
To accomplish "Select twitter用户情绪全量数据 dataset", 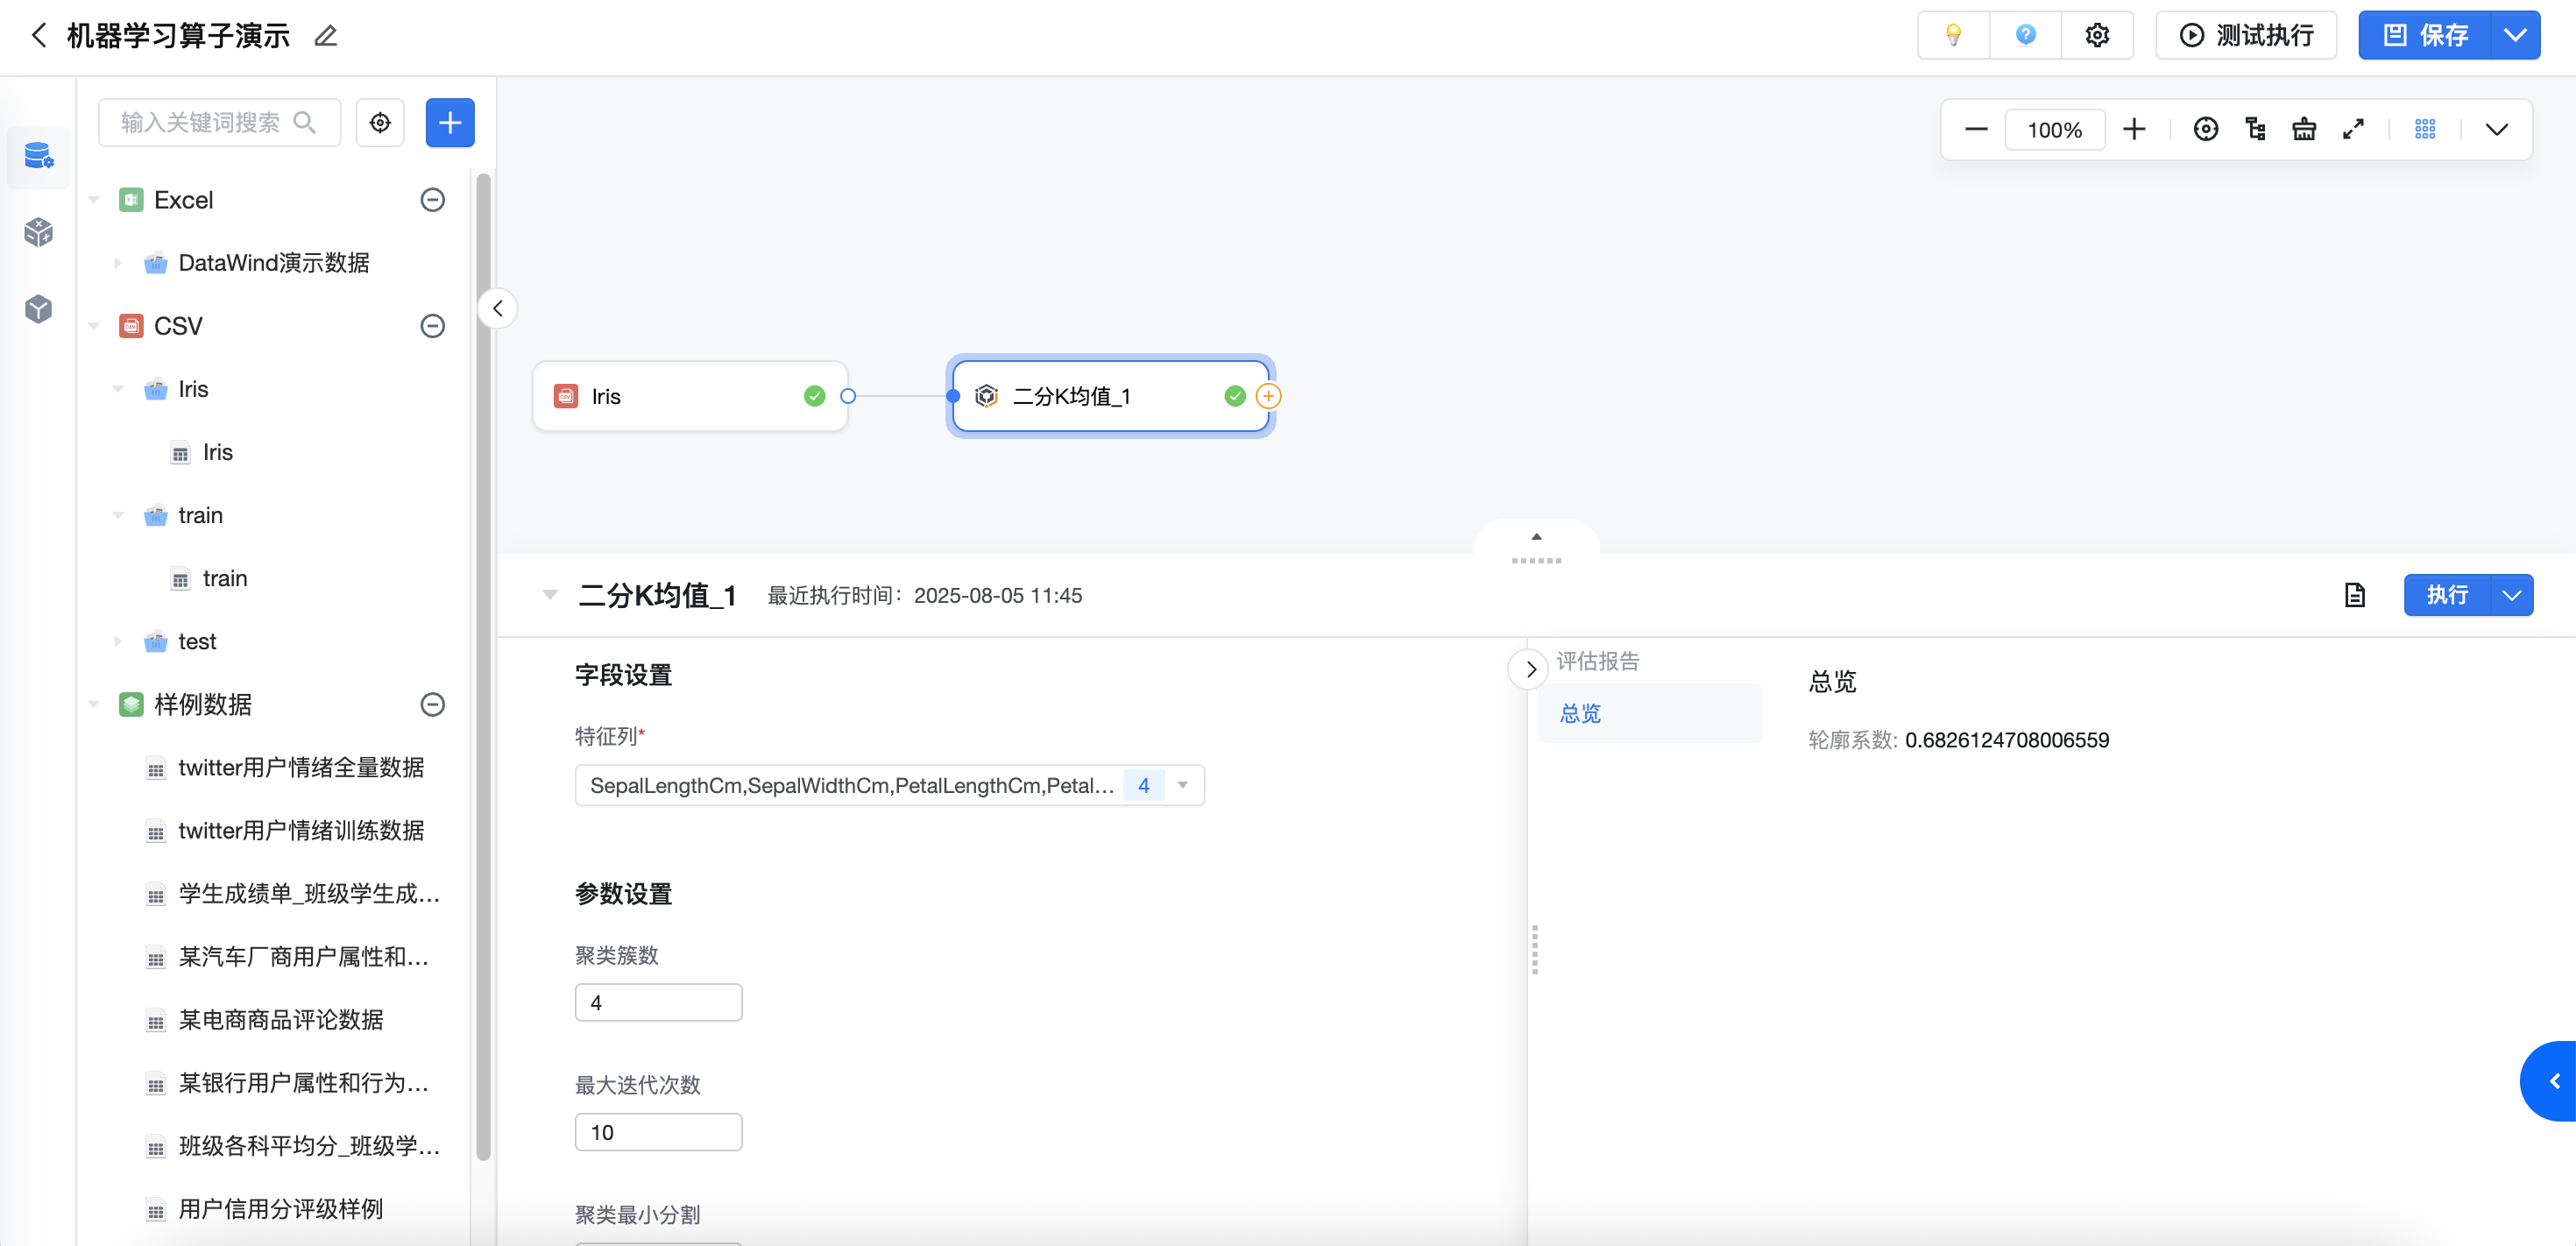I will point(300,768).
